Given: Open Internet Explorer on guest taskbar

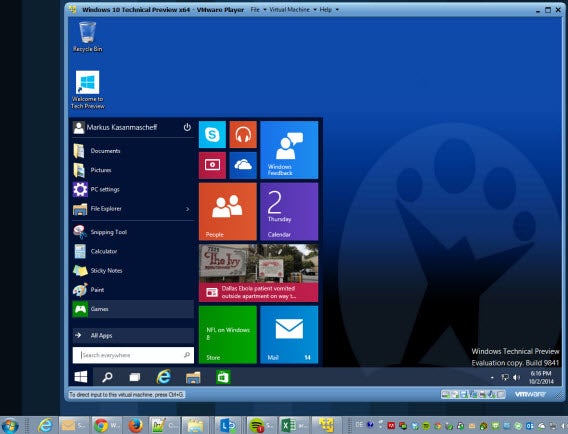Looking at the screenshot, I should pos(164,377).
